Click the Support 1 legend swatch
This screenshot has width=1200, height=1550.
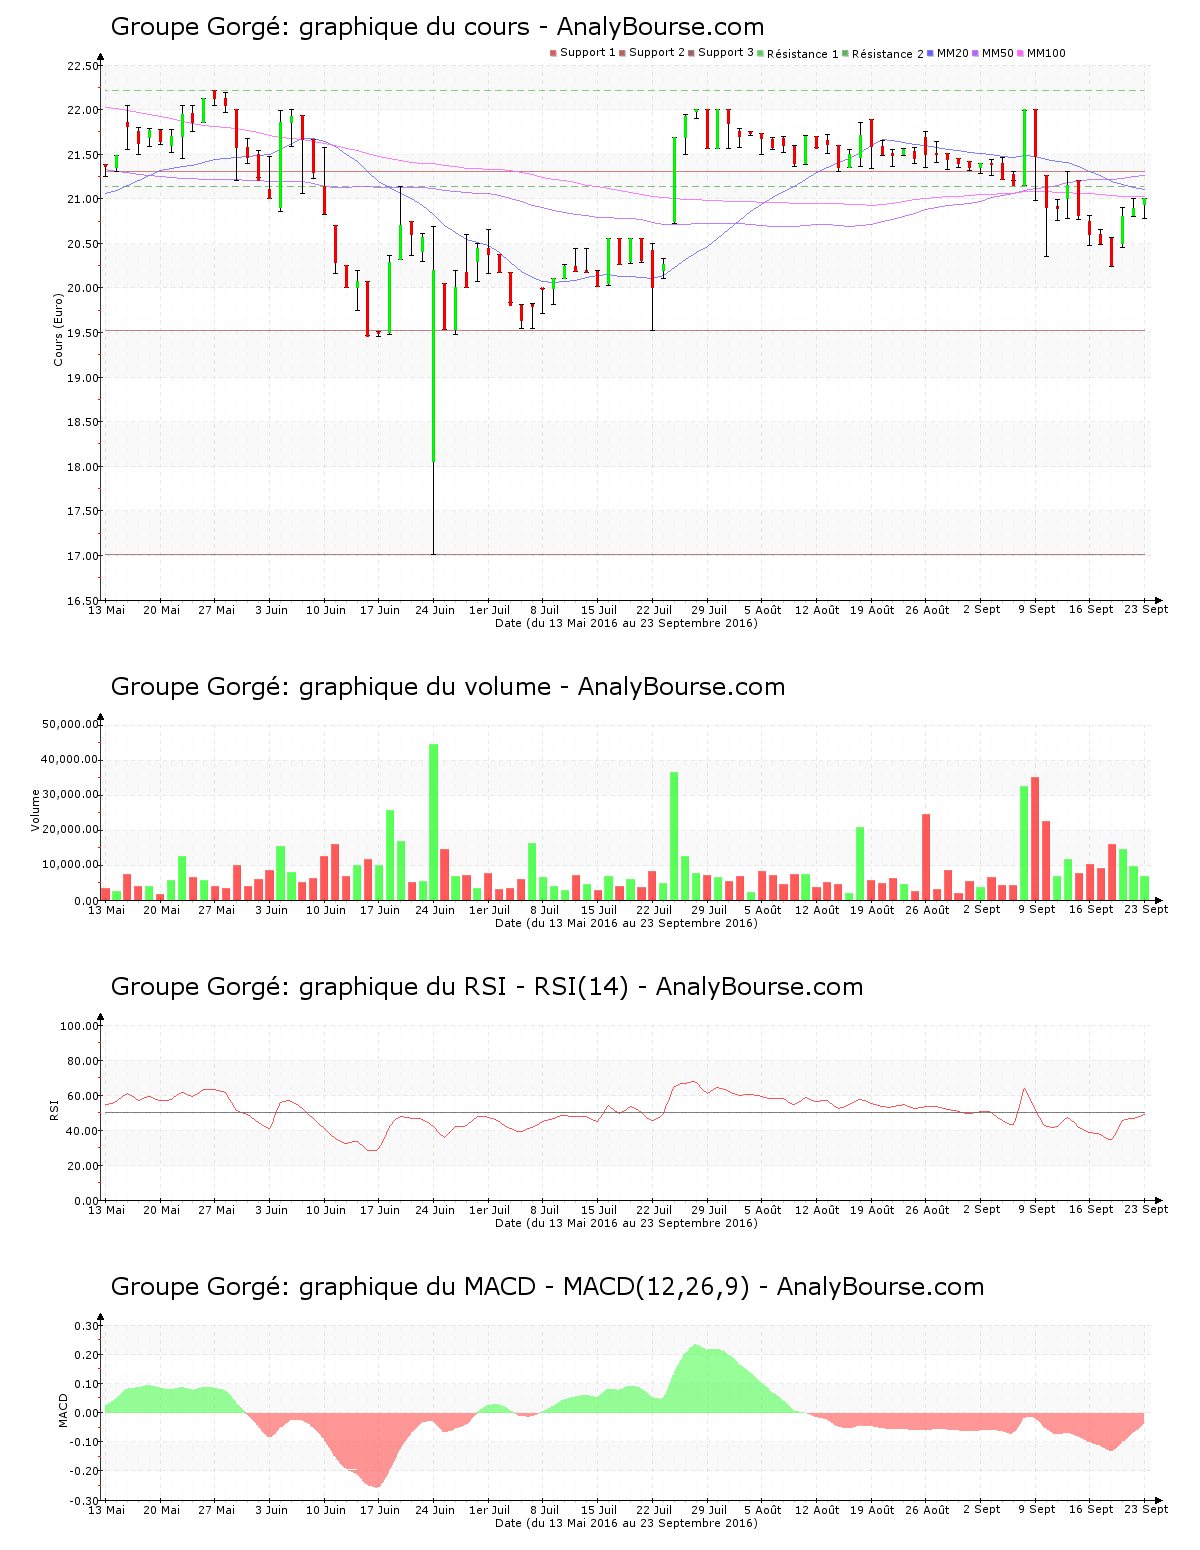pyautogui.click(x=553, y=53)
